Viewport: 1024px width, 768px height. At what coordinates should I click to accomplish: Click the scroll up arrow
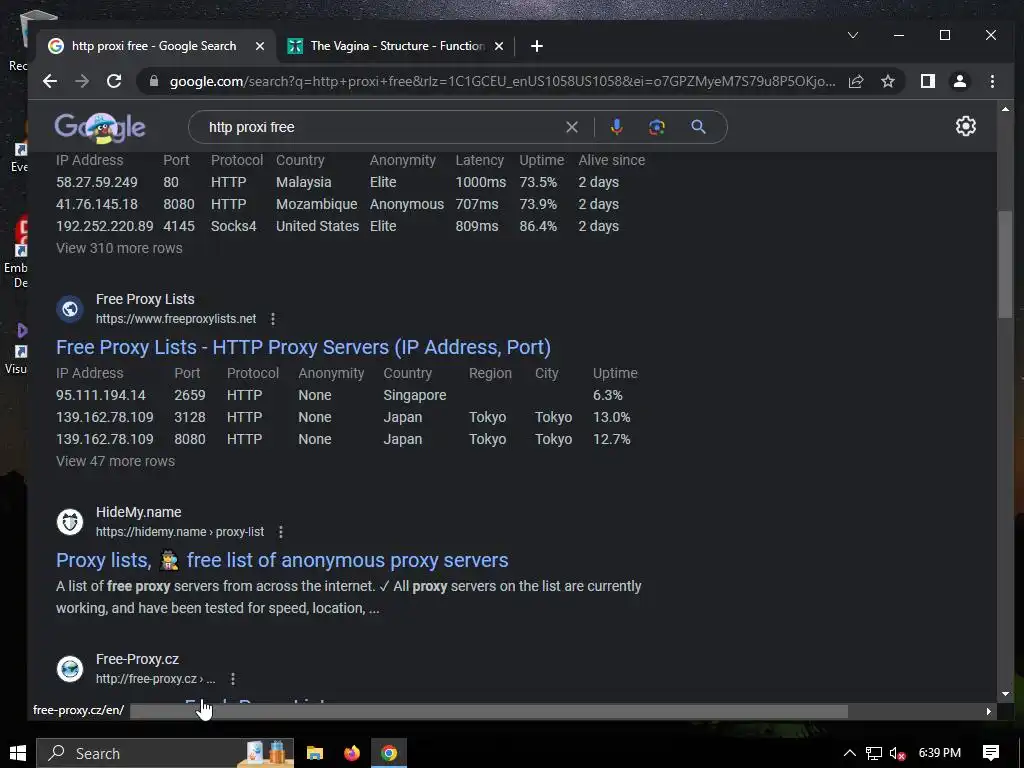[1005, 109]
